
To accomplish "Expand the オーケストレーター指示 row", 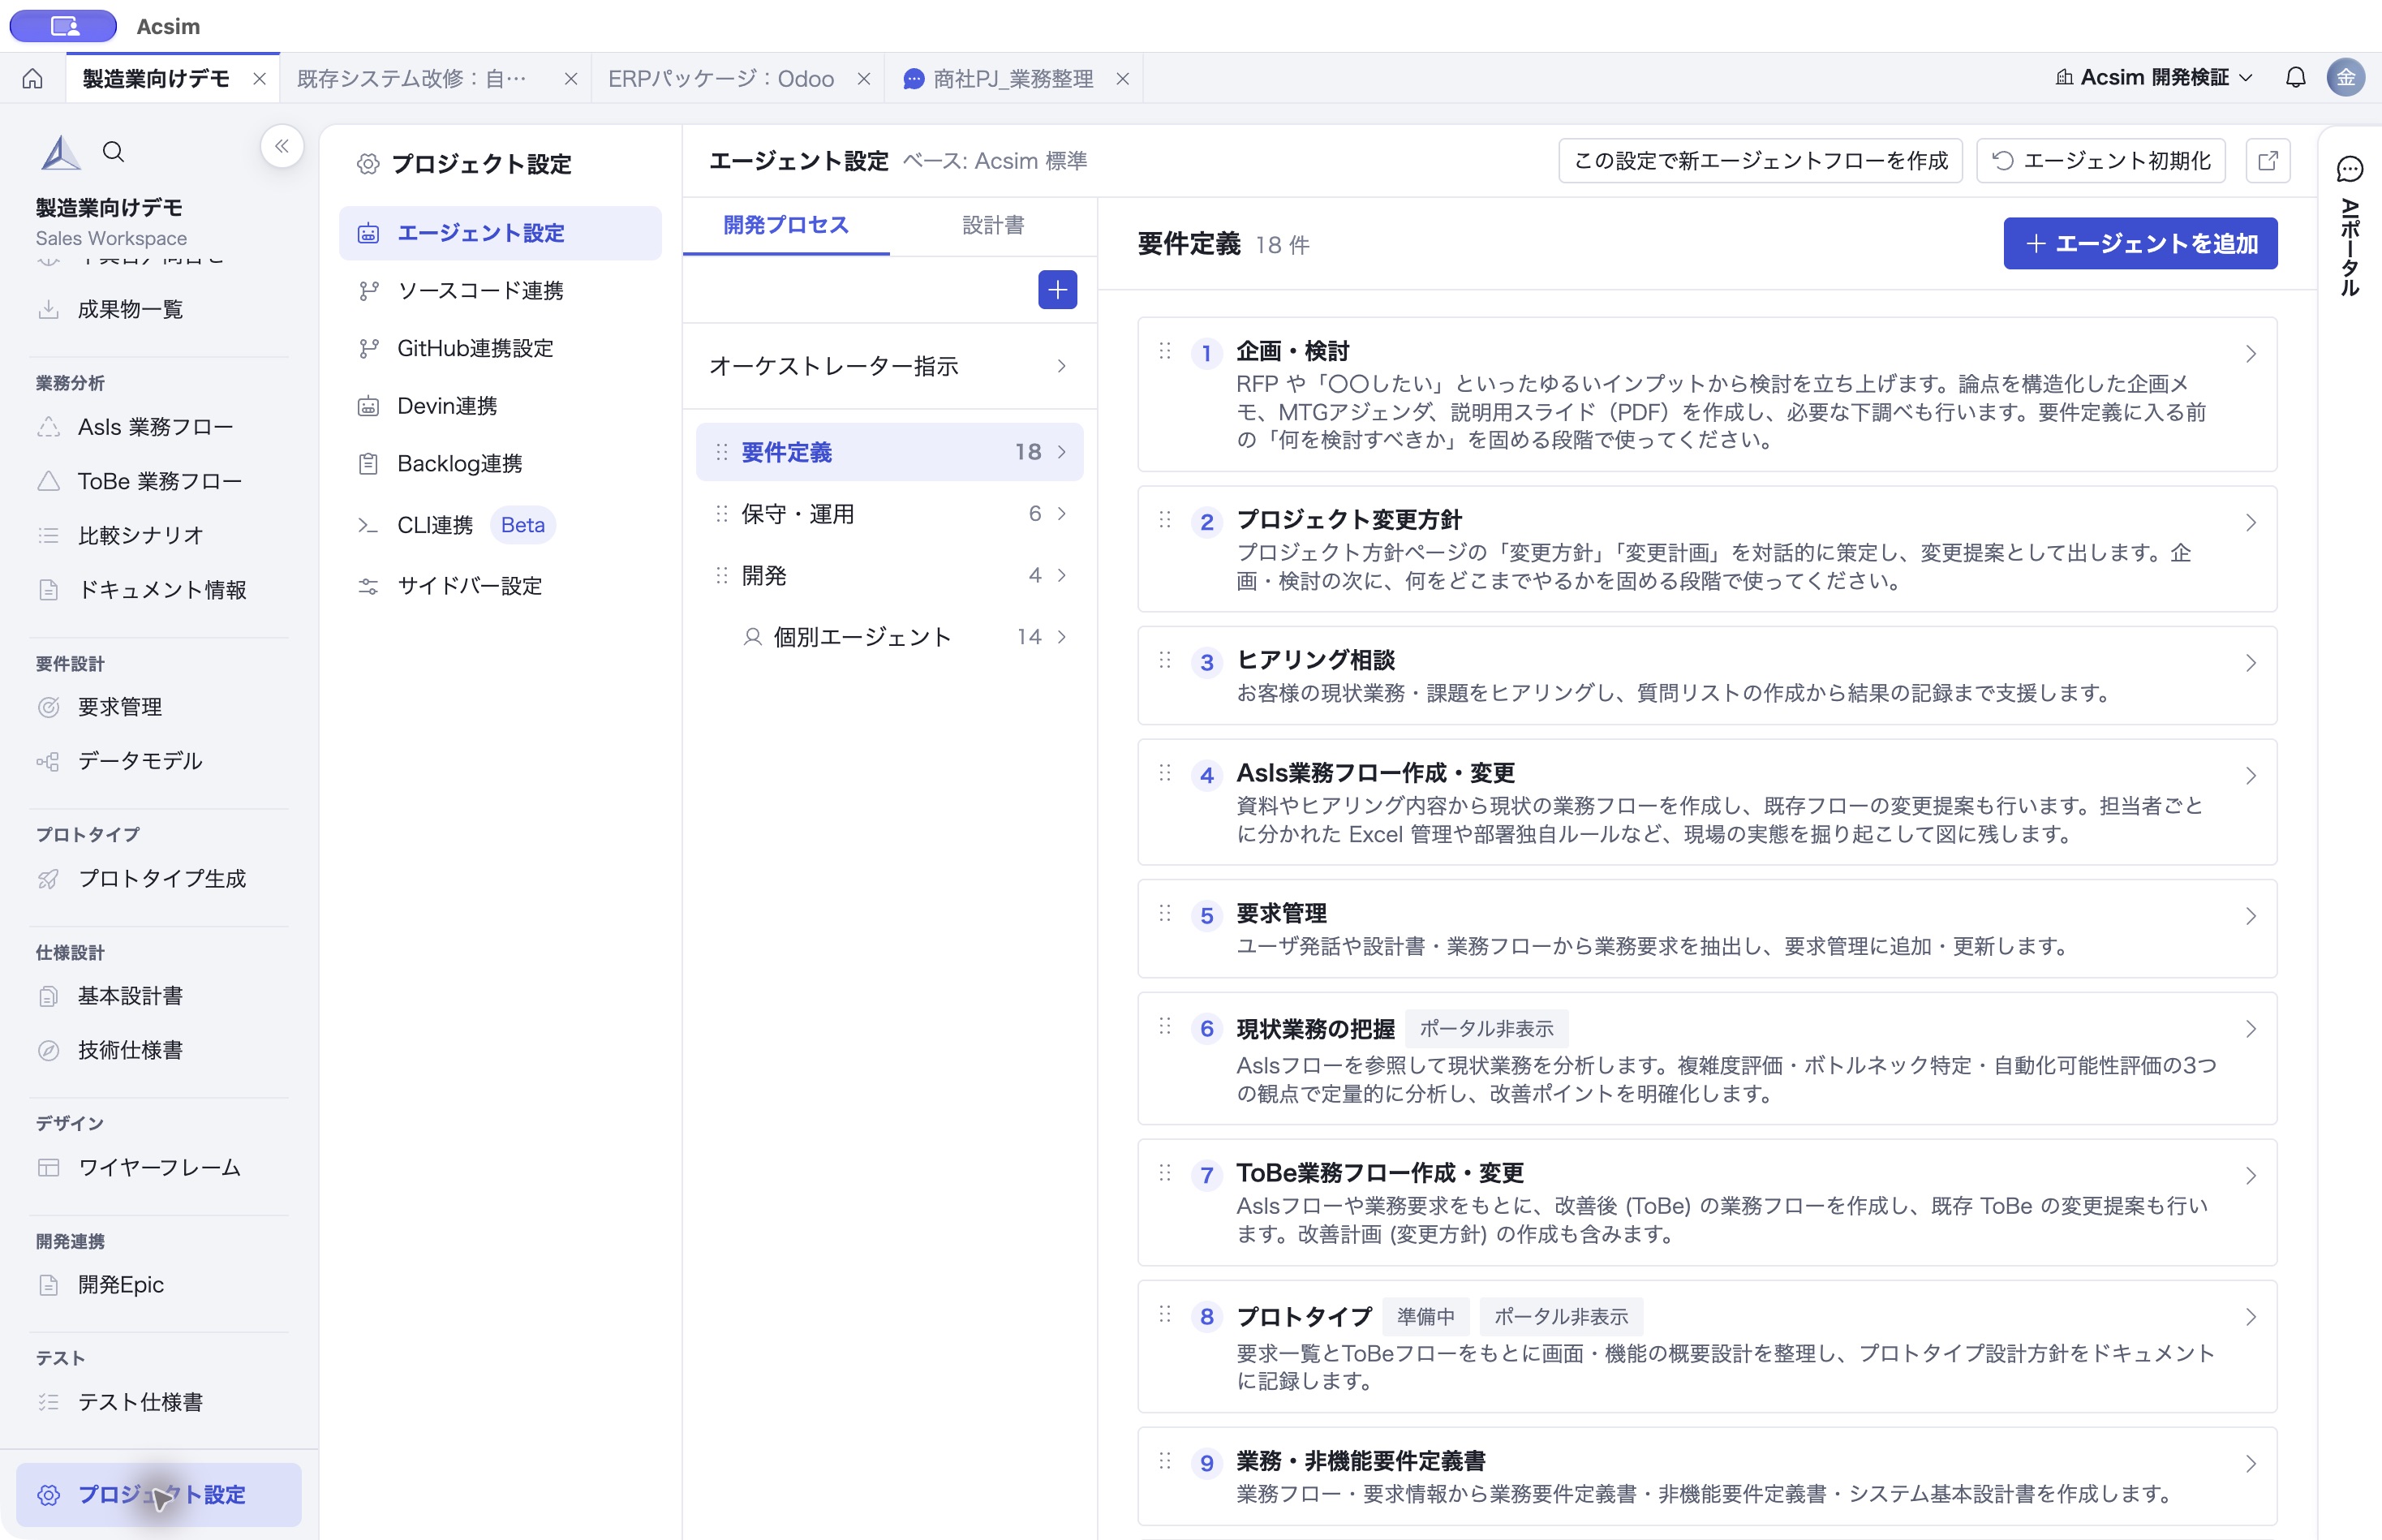I will (x=889, y=366).
